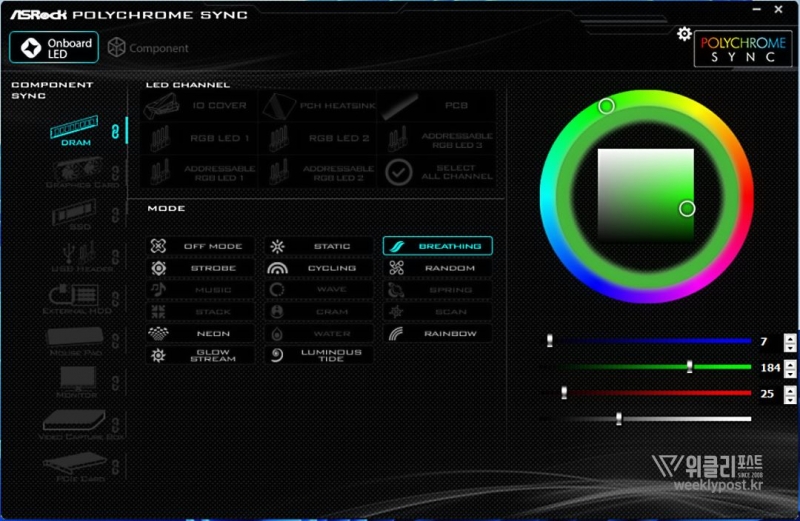Viewport: 800px width, 521px height.
Task: Switch to the Onboard LED tab
Action: pyautogui.click(x=57, y=47)
